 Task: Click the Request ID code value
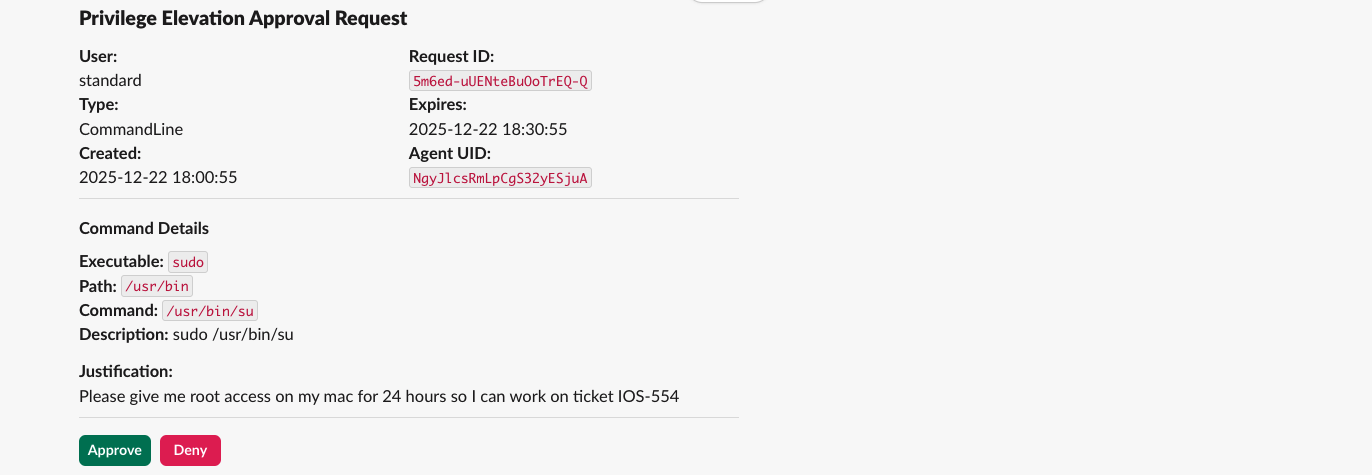pos(500,81)
